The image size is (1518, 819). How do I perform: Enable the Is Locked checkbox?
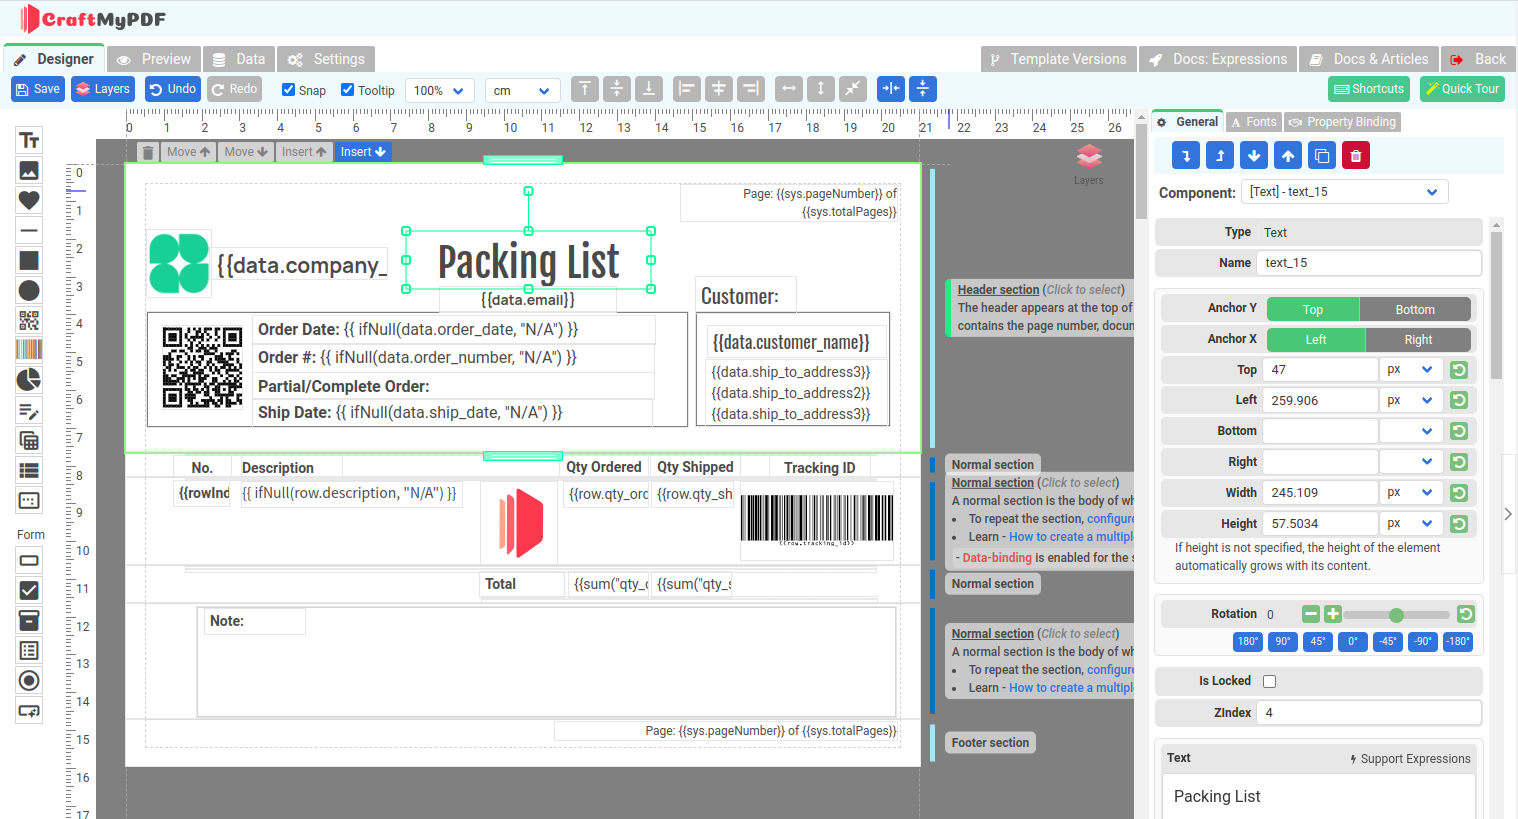pyautogui.click(x=1269, y=680)
